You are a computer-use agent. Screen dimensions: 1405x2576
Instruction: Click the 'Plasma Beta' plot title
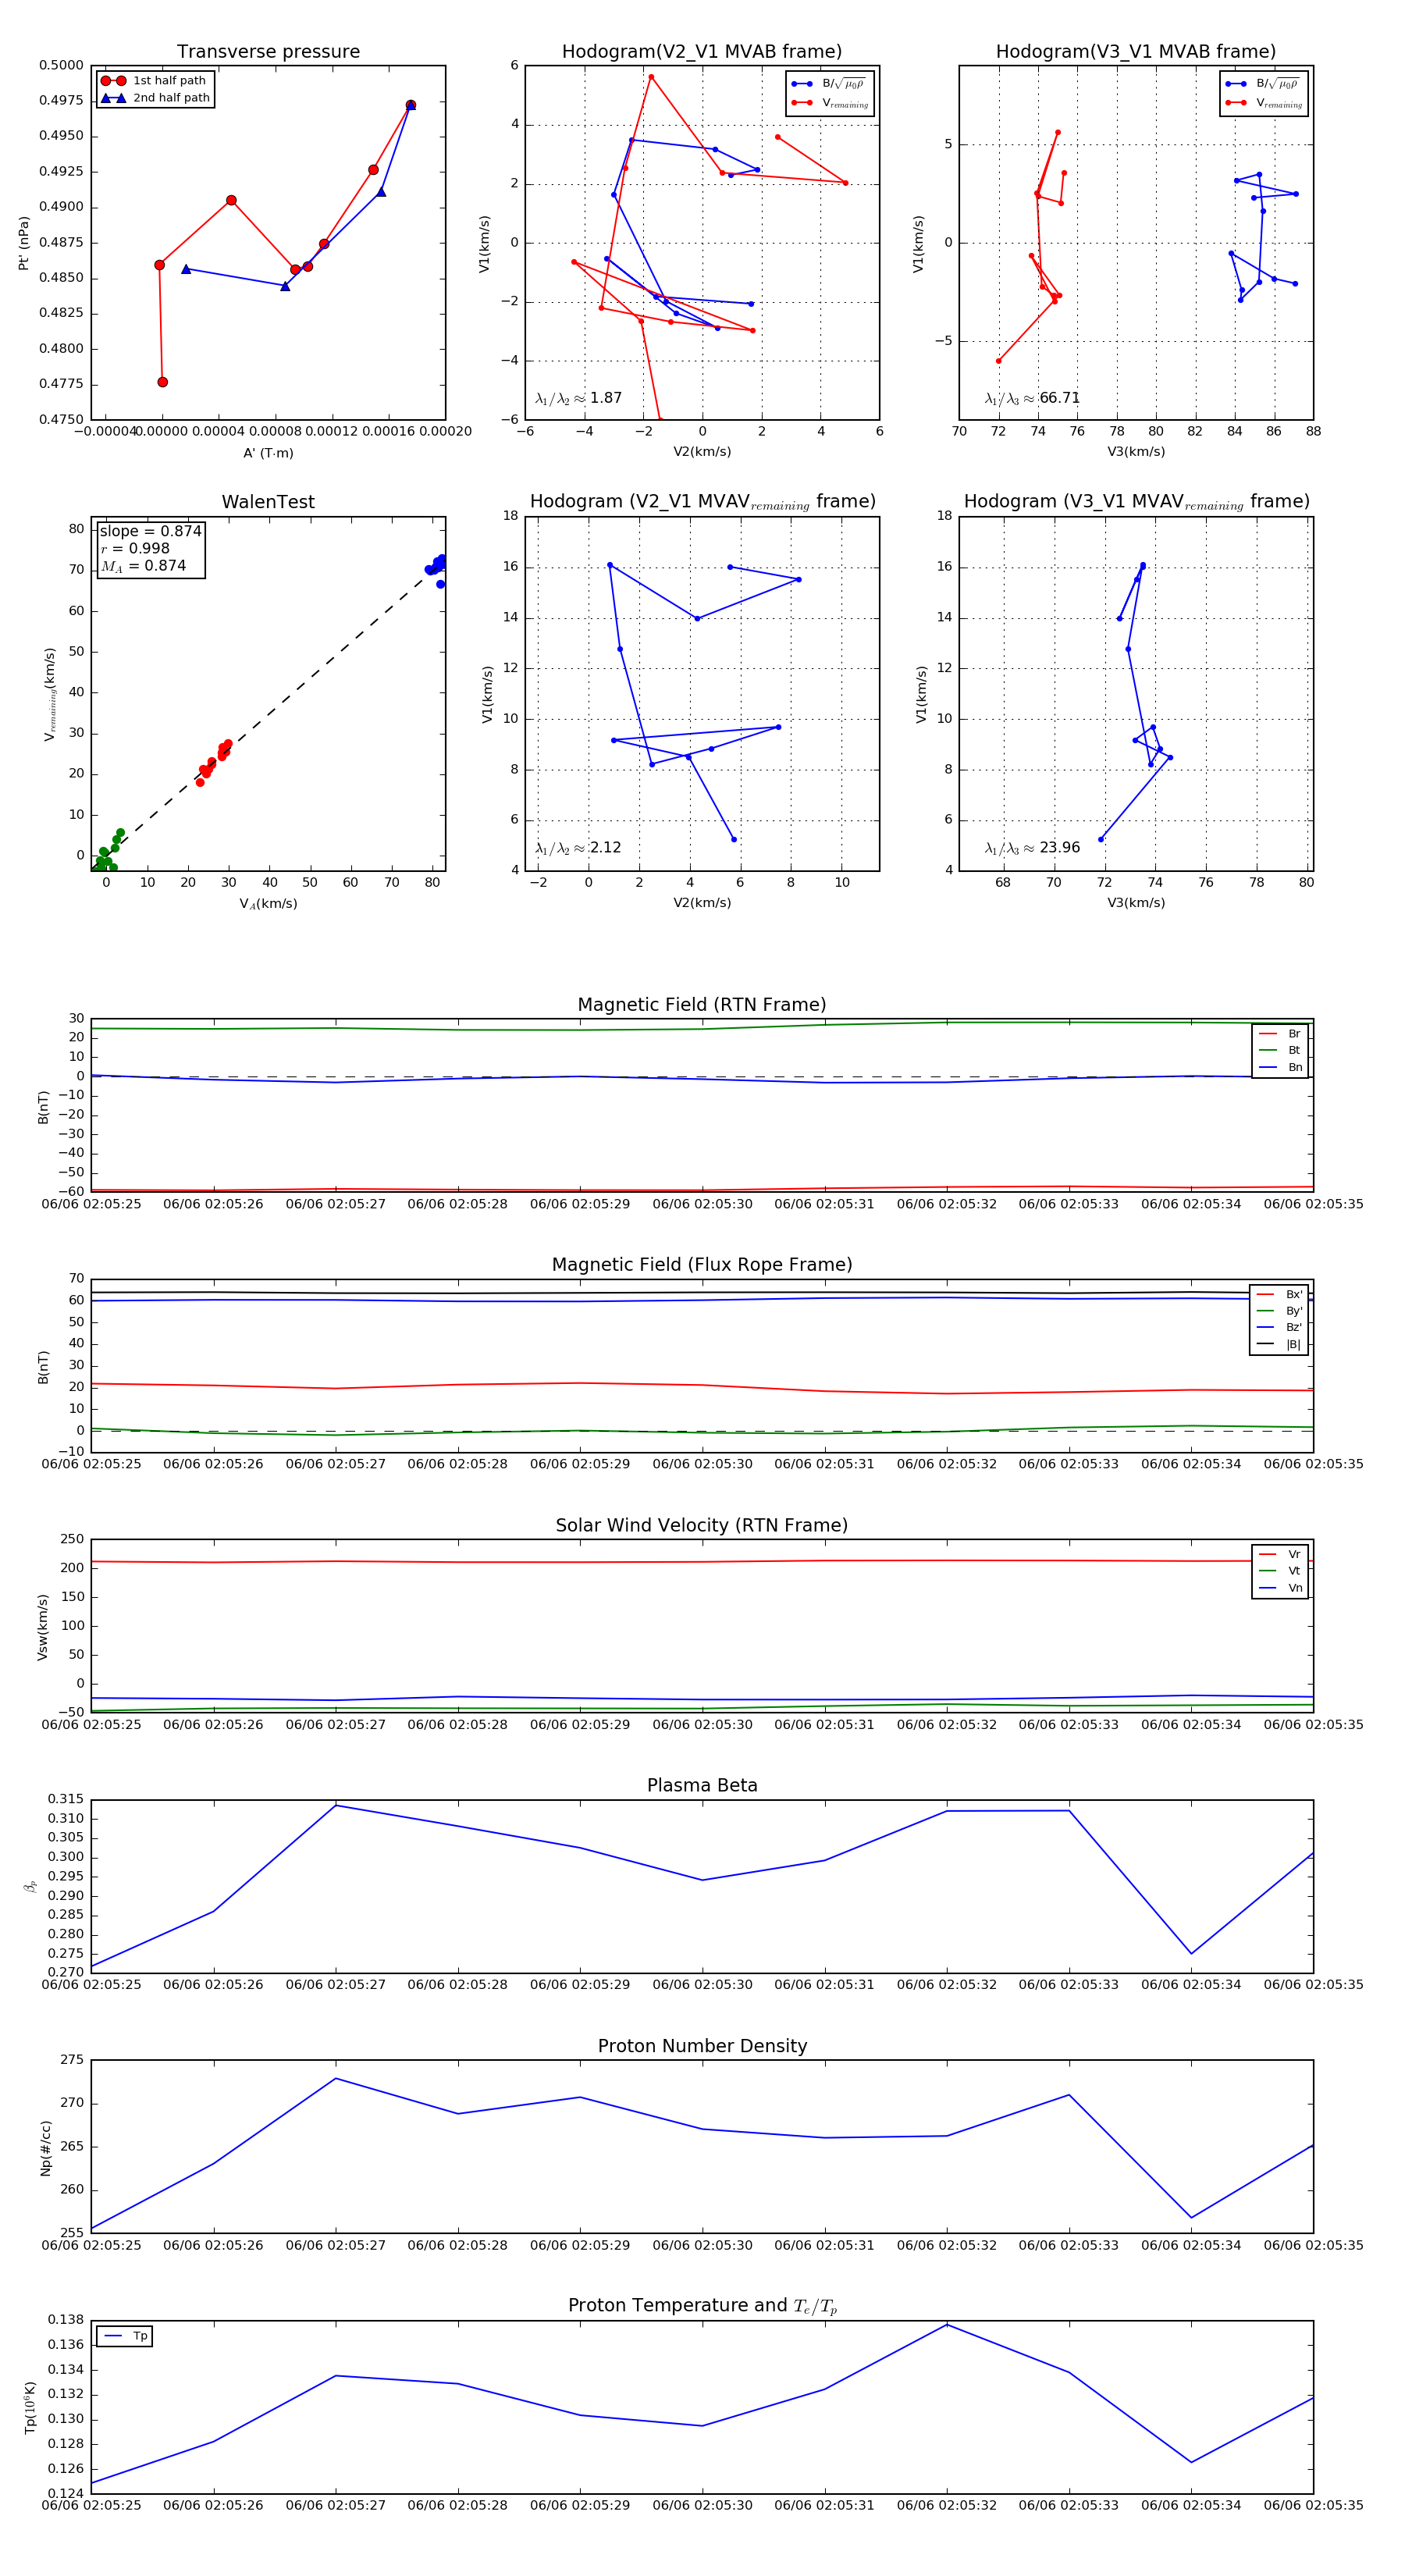(x=702, y=1786)
